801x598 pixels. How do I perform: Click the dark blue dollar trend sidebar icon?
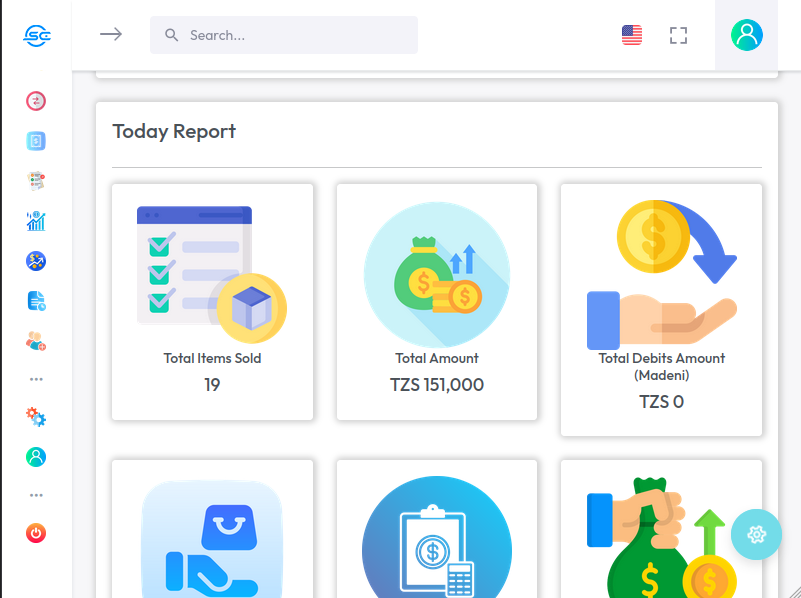pos(36,261)
